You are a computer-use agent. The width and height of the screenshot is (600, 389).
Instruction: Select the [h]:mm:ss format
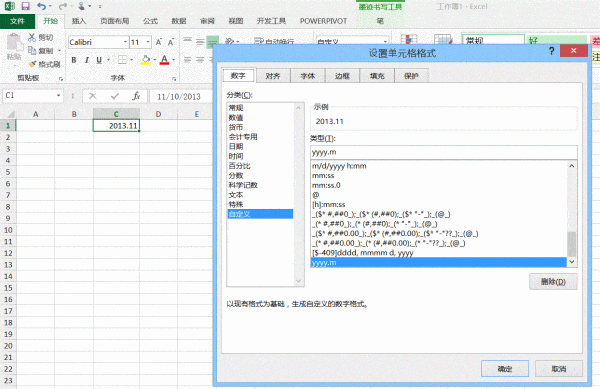tap(439, 205)
